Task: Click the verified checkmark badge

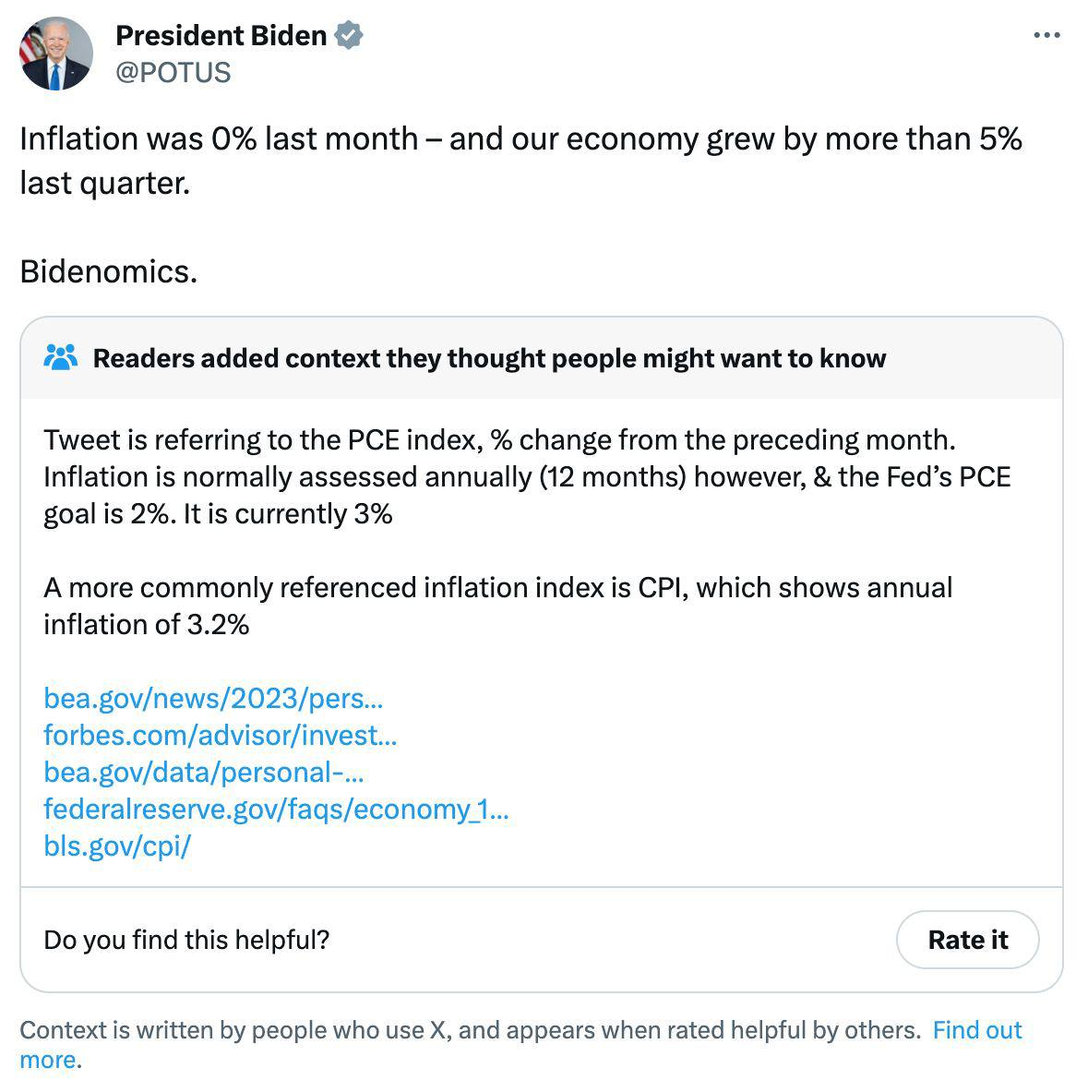Action: click(x=349, y=35)
